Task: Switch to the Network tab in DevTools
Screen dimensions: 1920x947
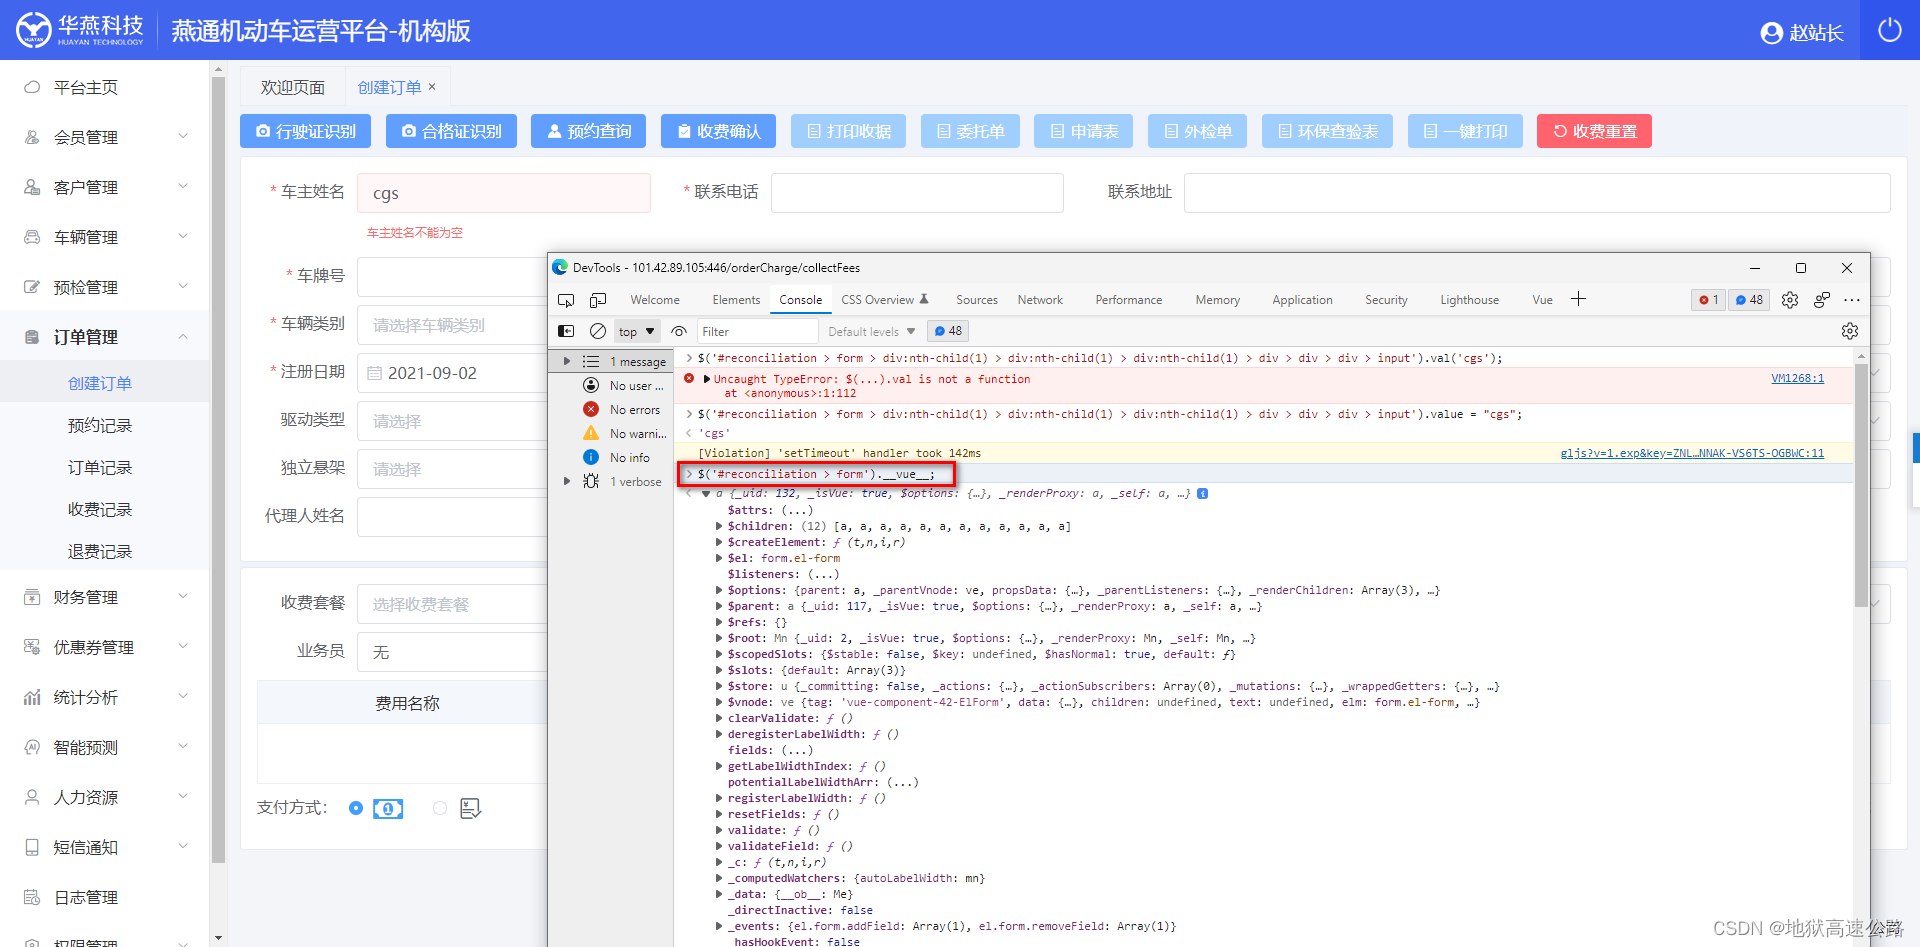Action: click(1040, 300)
